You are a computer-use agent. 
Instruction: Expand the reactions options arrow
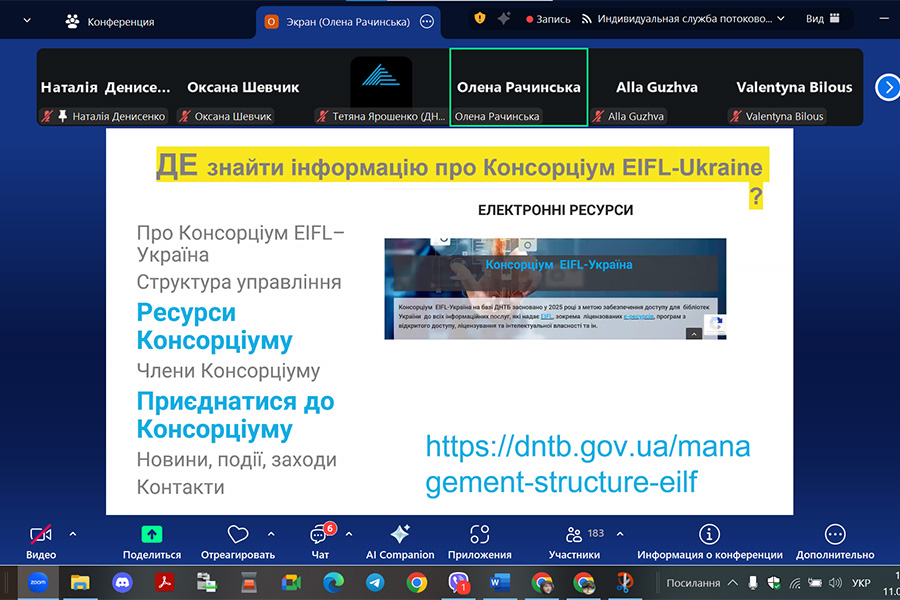271,535
